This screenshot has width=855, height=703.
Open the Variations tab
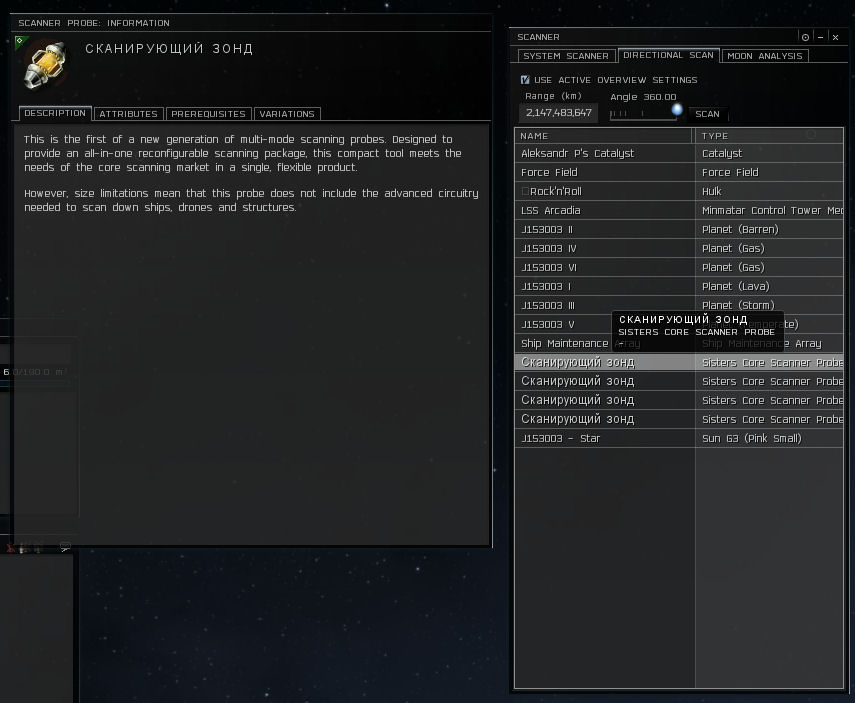pos(287,113)
